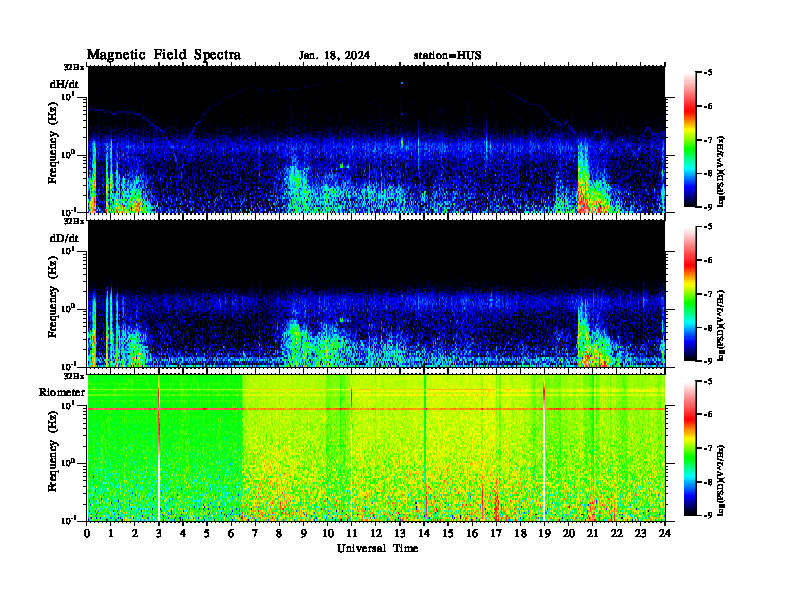Click the -9 tick on the Riometer colorbar
This screenshot has height=612, width=792.
pyautogui.click(x=708, y=515)
